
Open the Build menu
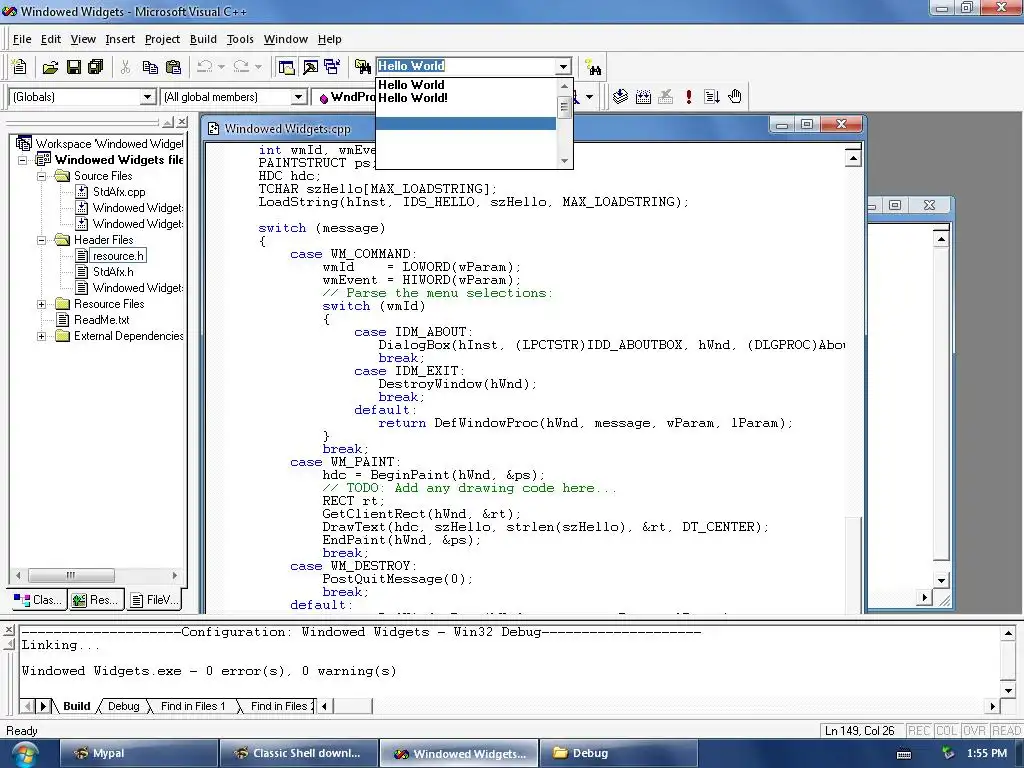(x=203, y=39)
